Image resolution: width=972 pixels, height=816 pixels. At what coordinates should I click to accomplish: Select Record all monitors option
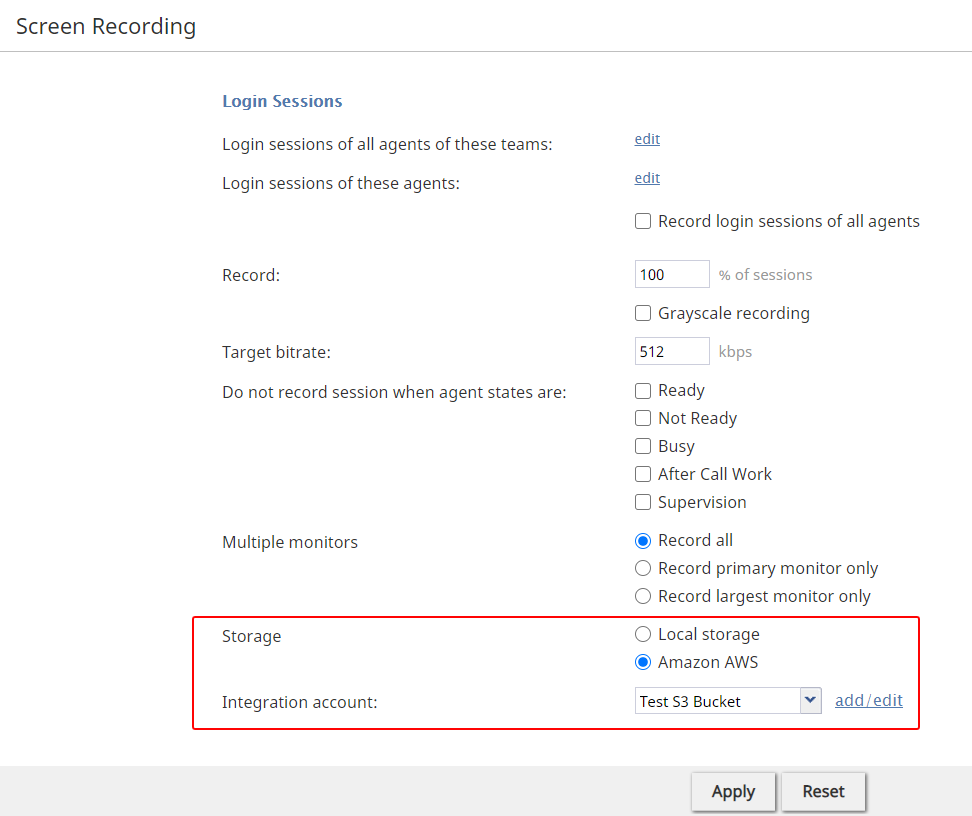pos(643,541)
